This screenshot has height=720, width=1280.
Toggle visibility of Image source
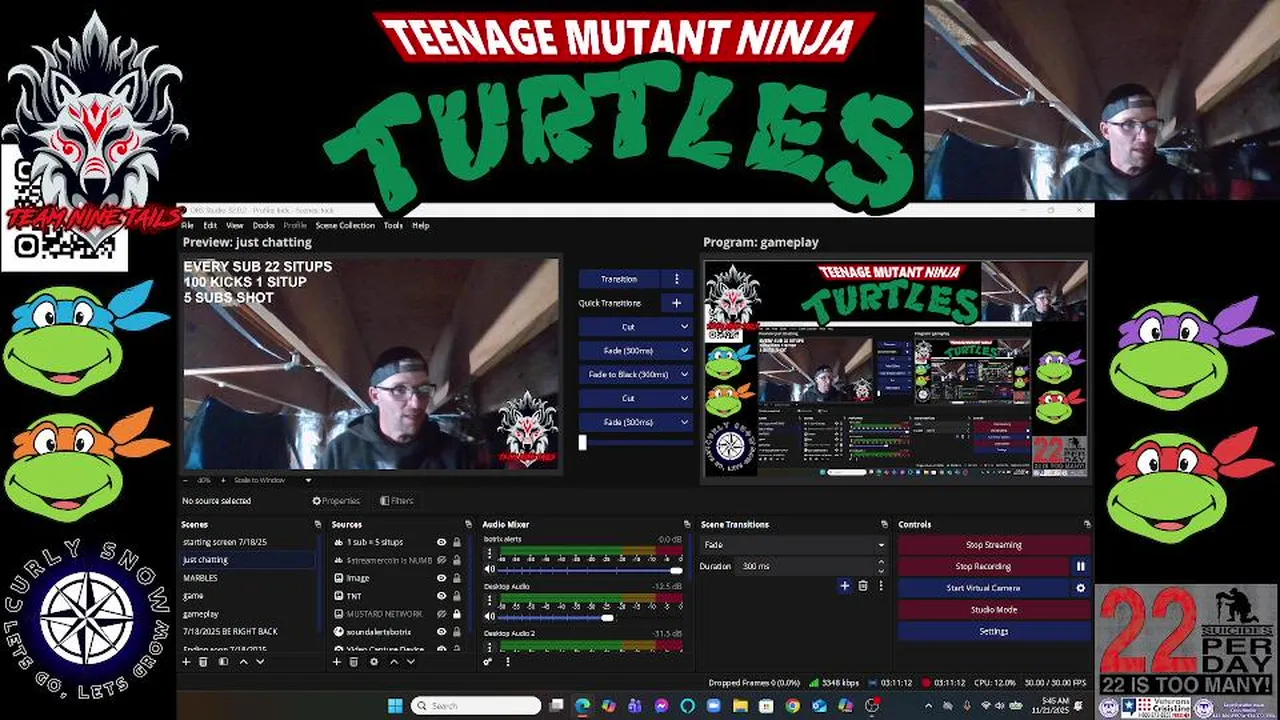click(x=441, y=578)
